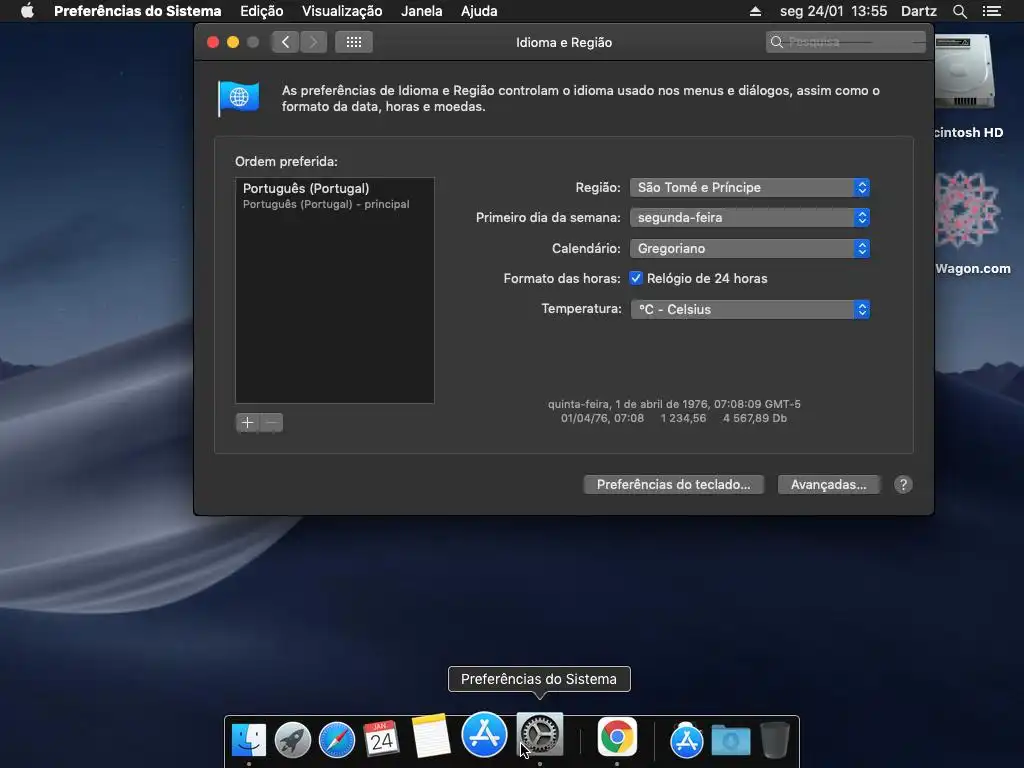Screen dimensions: 1024x768
Task: Click the Pesquisa search field
Action: coord(846,42)
